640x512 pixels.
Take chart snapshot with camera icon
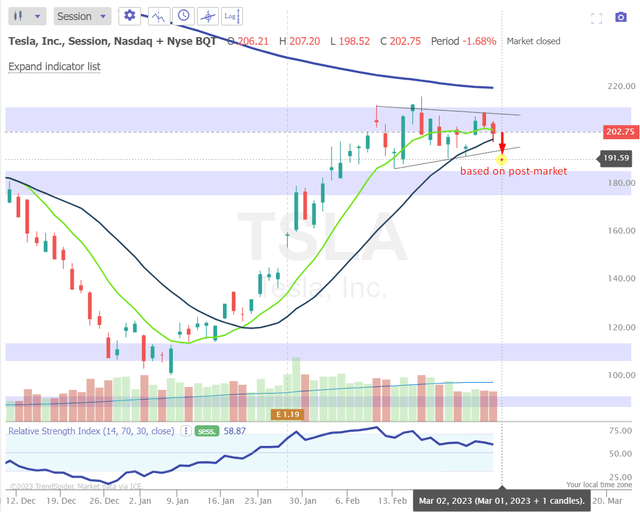(x=621, y=17)
